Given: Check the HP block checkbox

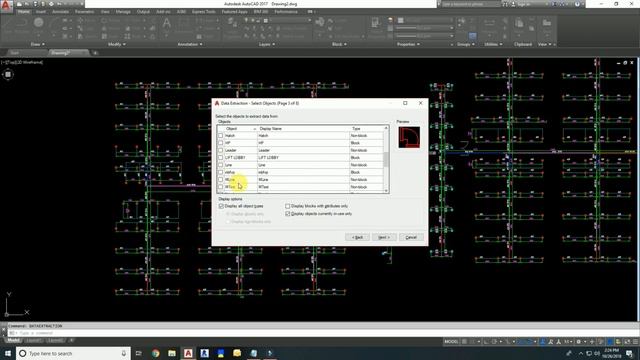Looking at the screenshot, I should coord(221,143).
